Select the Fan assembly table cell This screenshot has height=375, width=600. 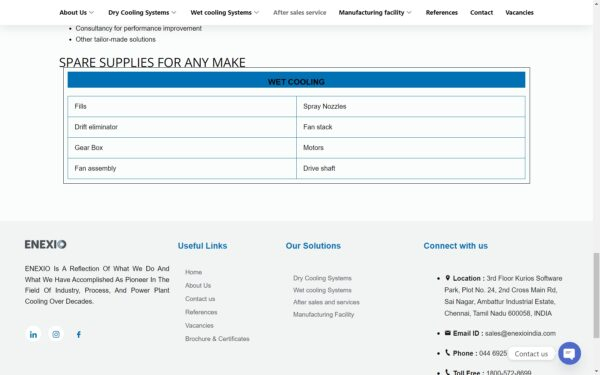(x=182, y=168)
